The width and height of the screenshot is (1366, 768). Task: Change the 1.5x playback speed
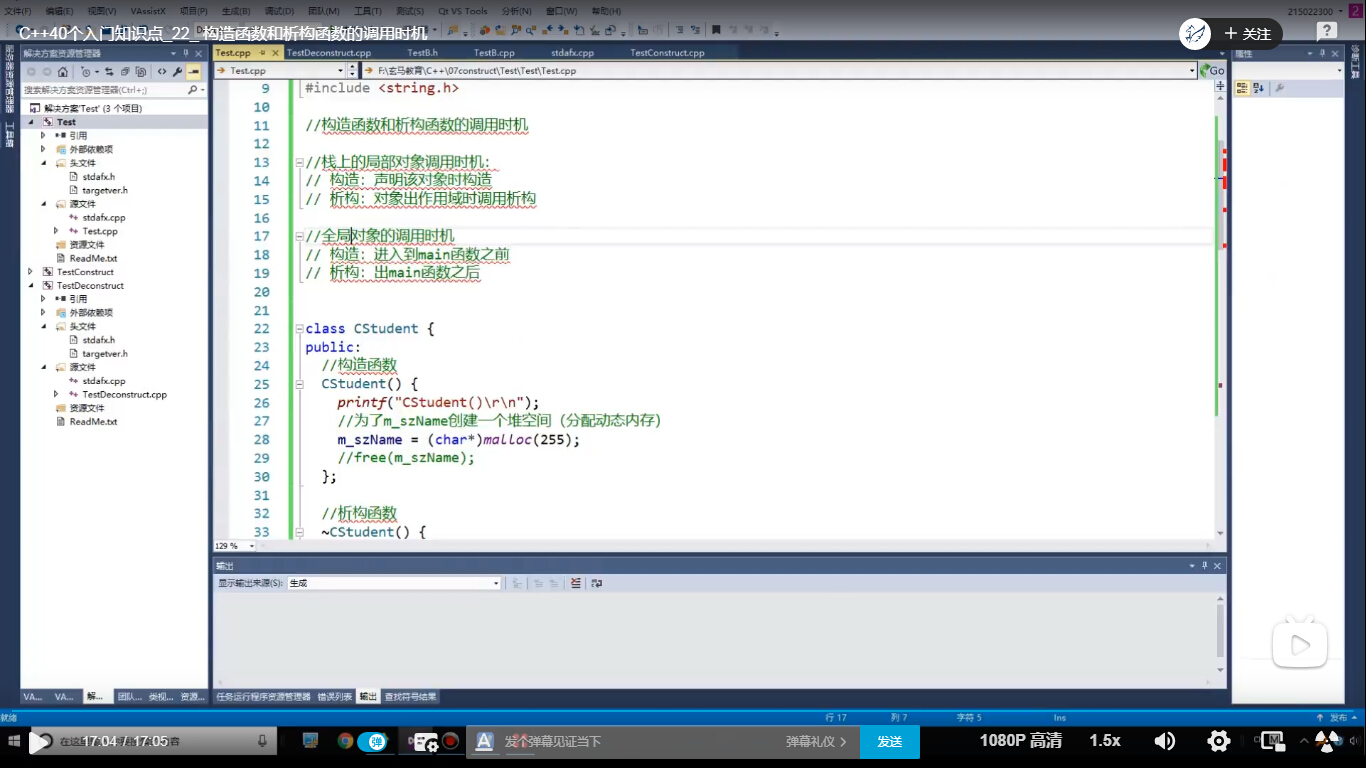(1105, 741)
